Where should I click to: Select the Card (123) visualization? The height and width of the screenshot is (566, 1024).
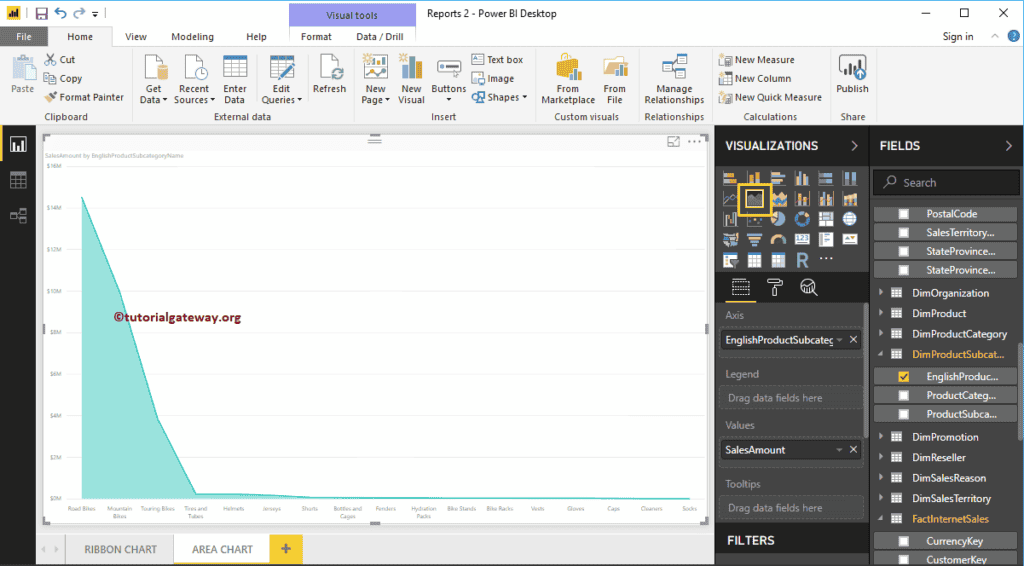[802, 240]
